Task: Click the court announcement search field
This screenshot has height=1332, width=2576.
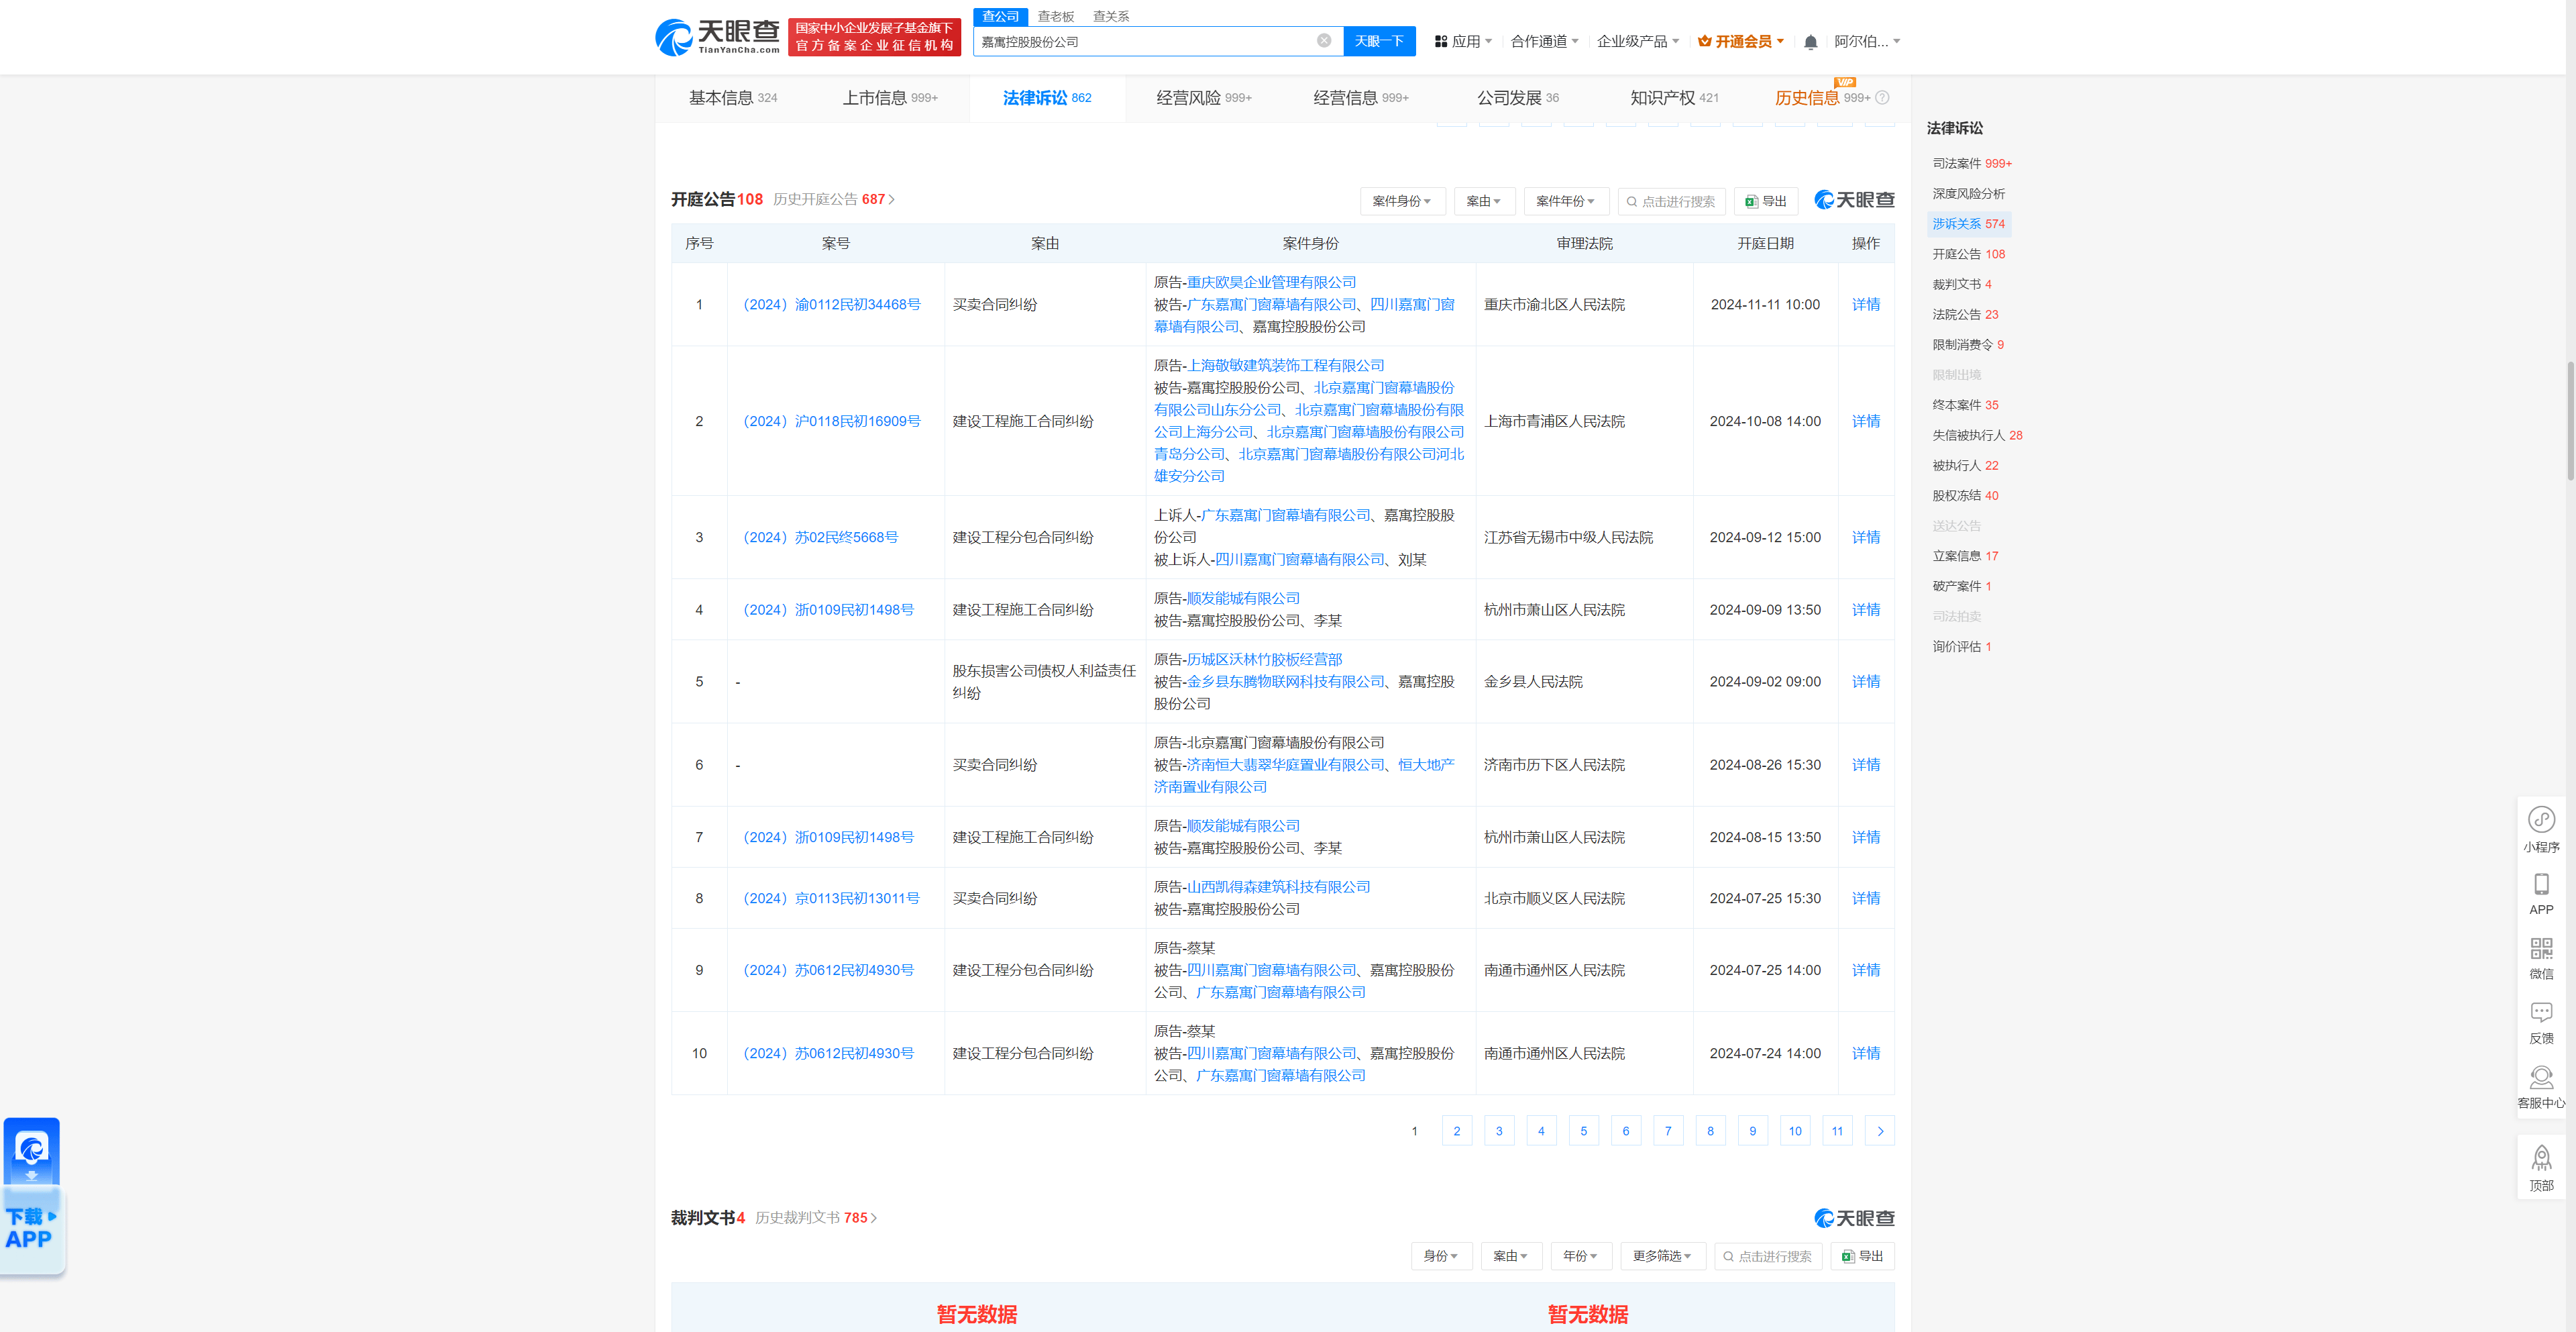Action: coord(1672,201)
